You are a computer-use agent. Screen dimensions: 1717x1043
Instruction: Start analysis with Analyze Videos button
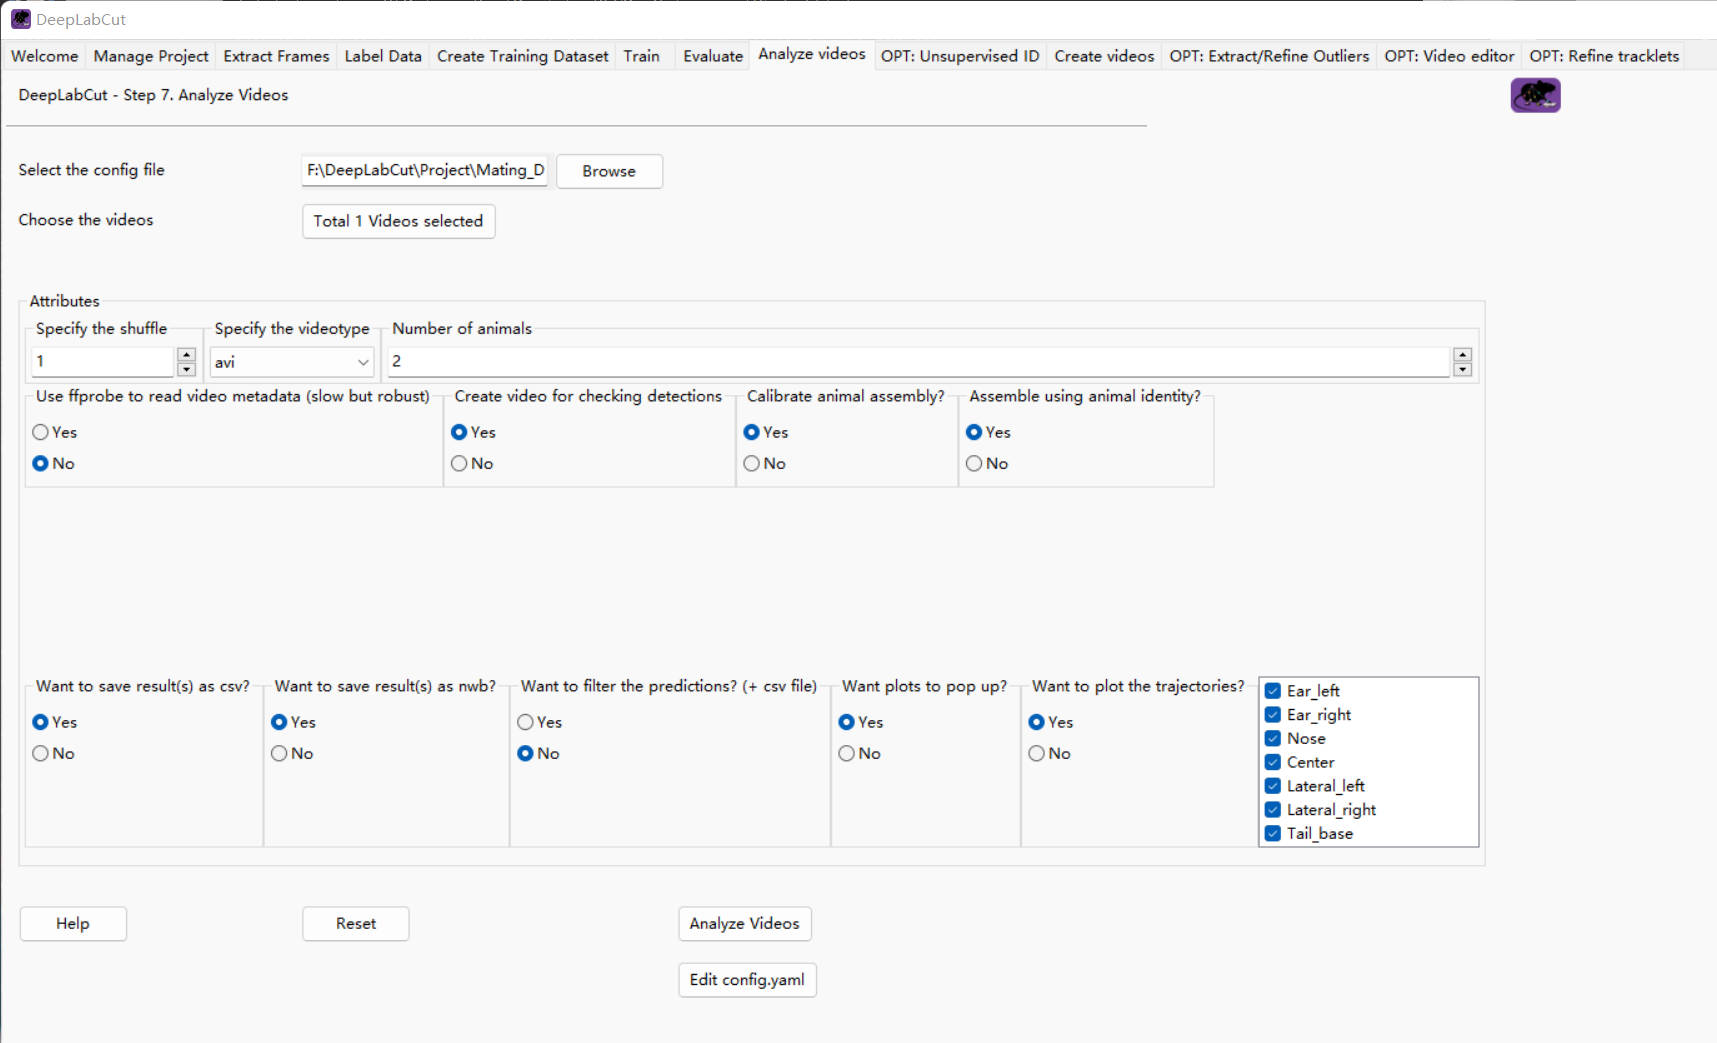745,924
